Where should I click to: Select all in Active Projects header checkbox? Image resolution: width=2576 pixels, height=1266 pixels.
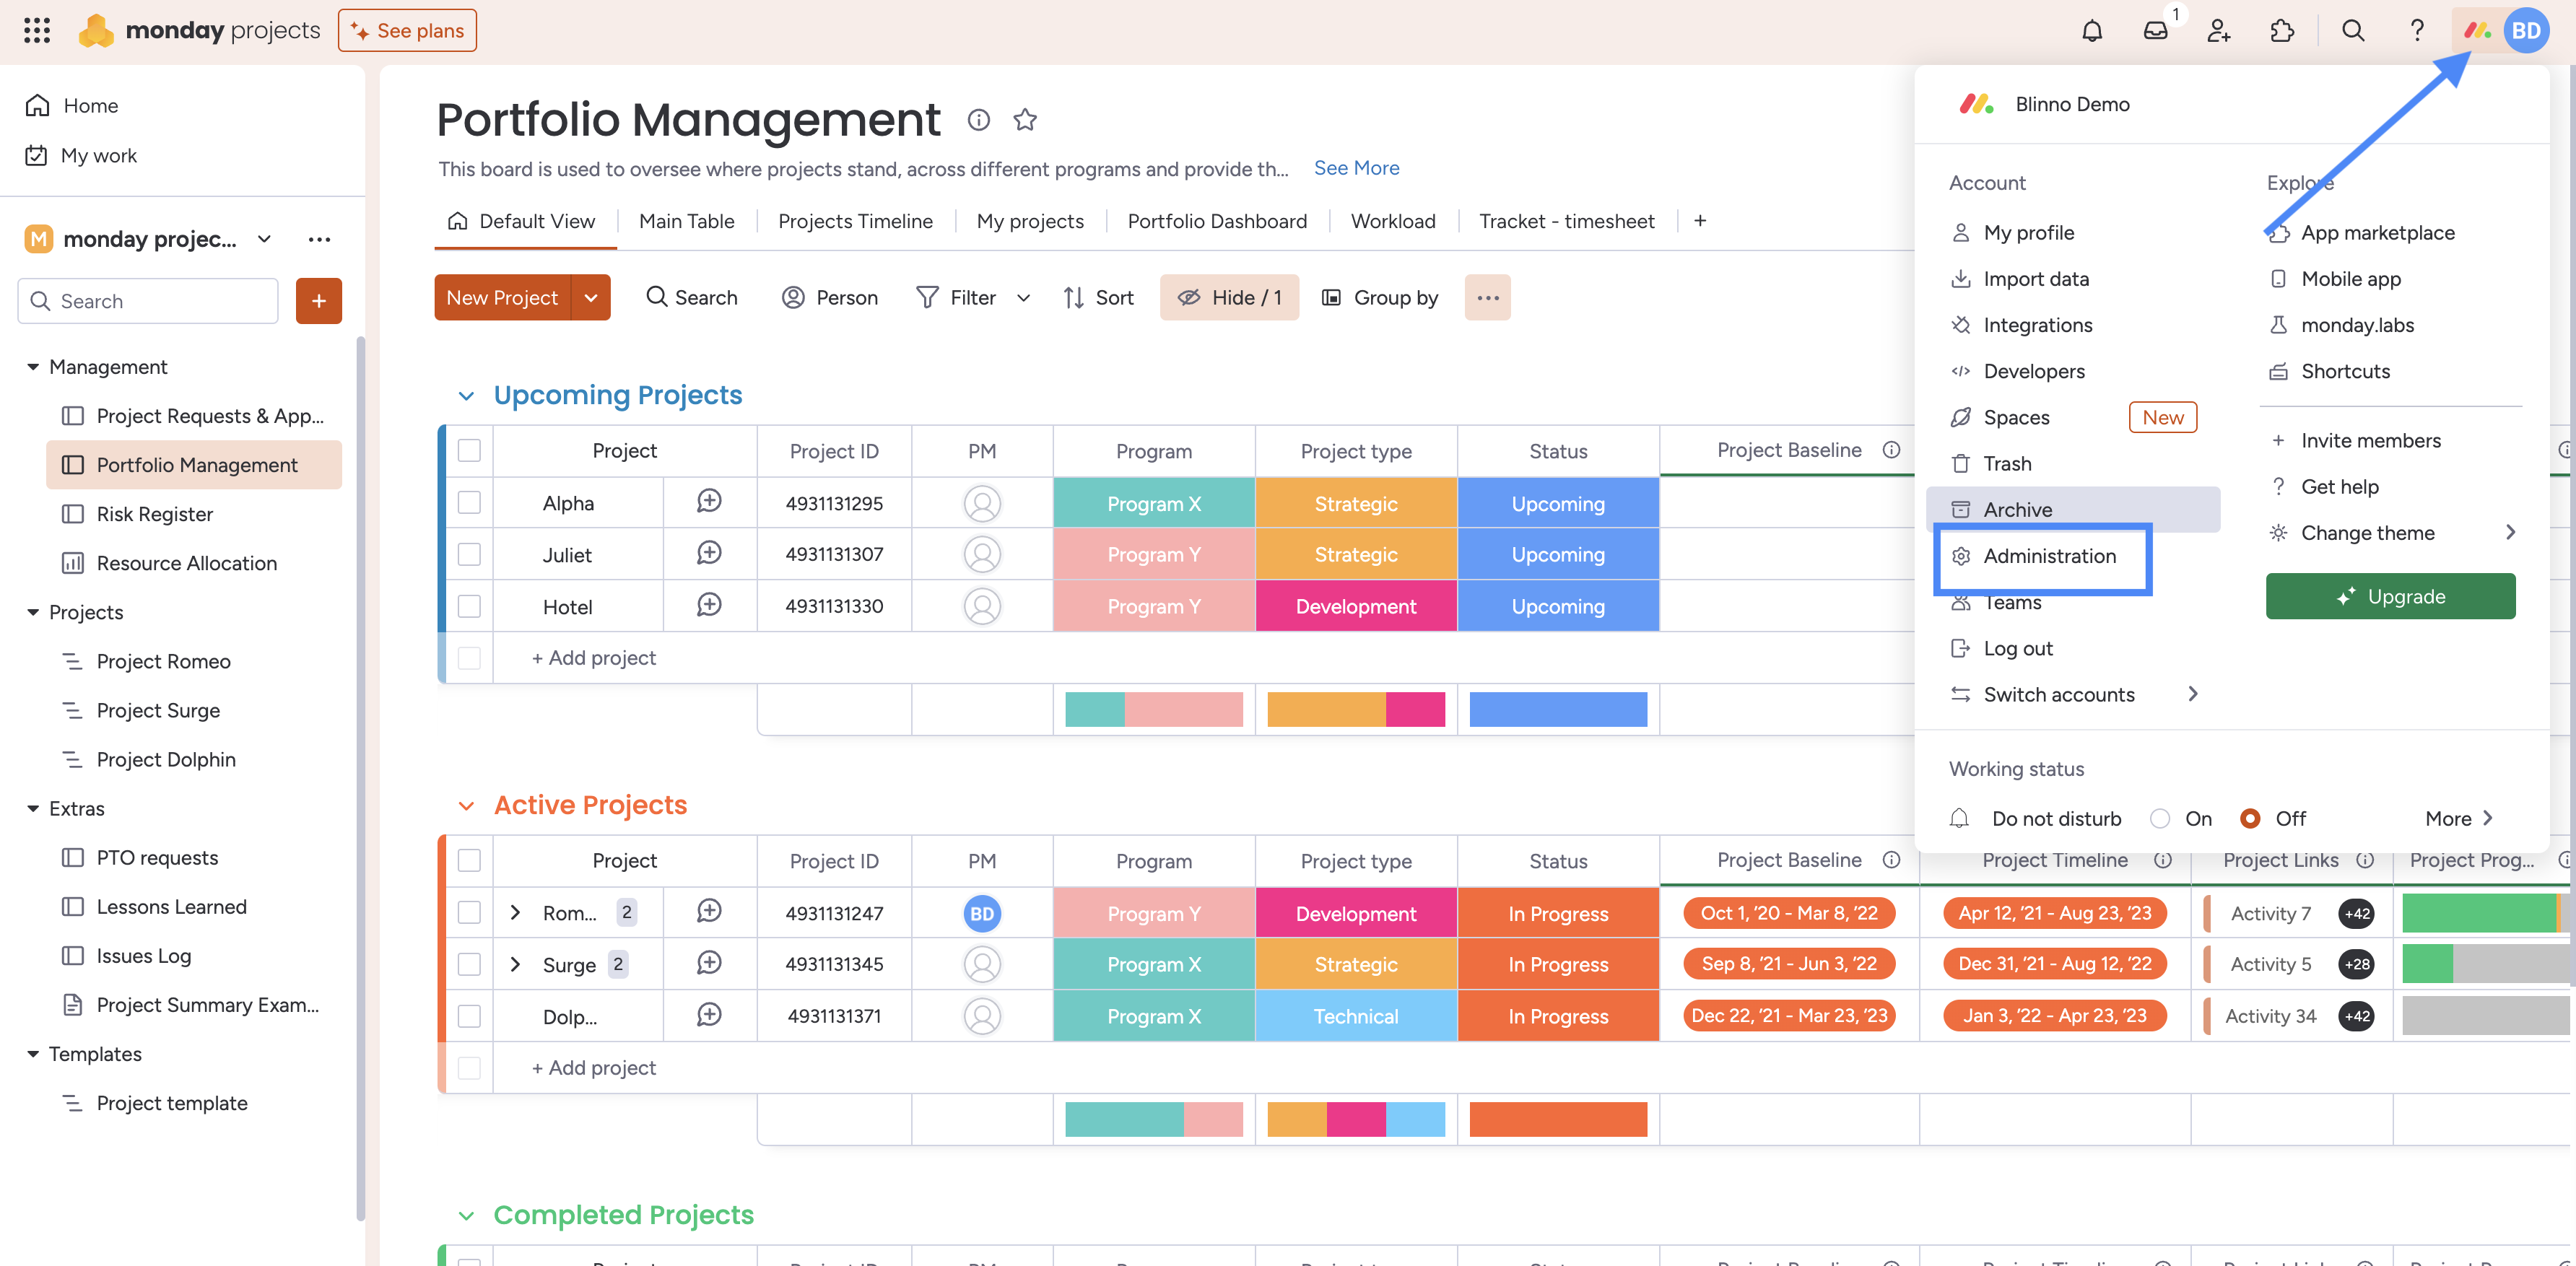(469, 860)
